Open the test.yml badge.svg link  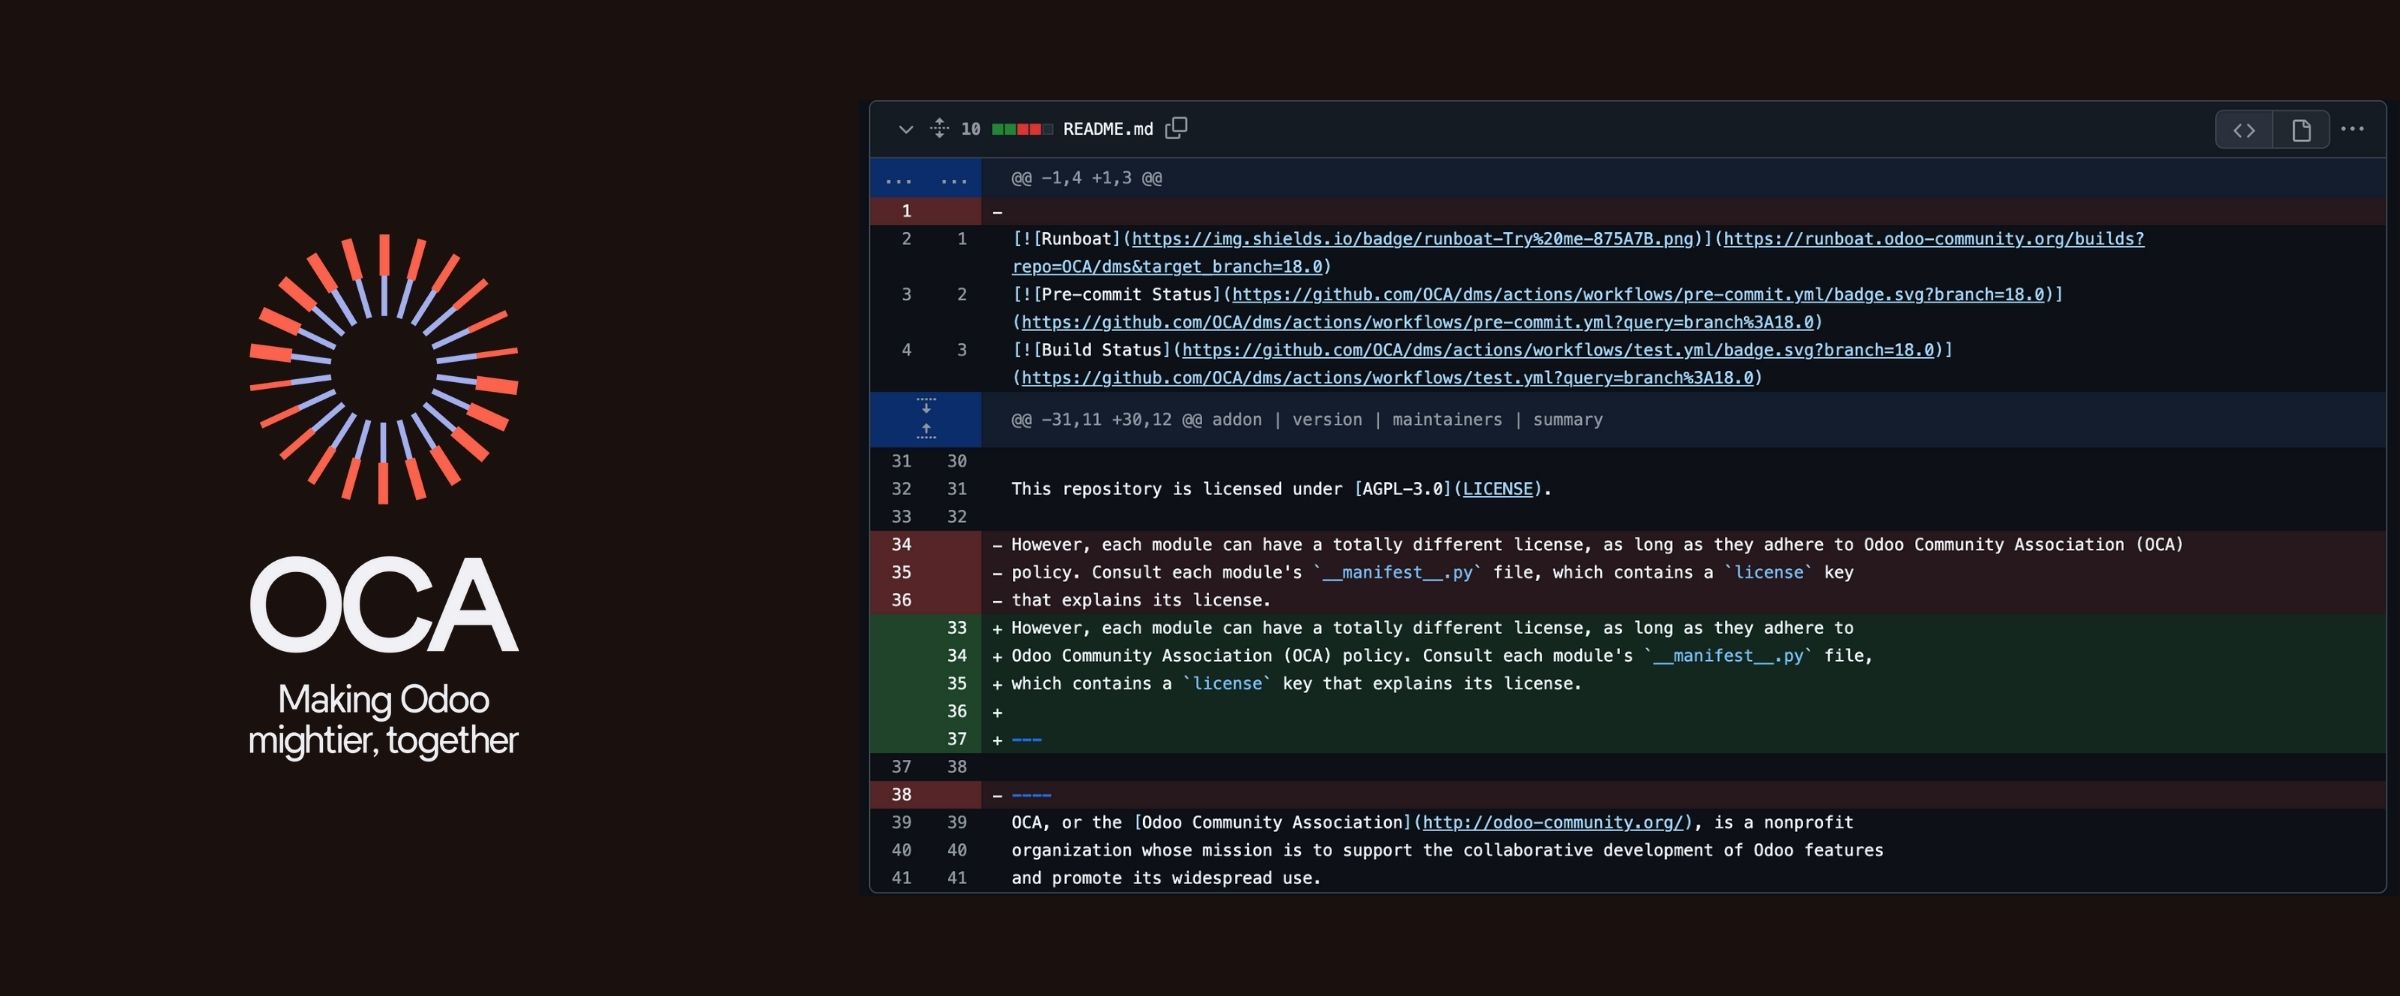click(1558, 350)
